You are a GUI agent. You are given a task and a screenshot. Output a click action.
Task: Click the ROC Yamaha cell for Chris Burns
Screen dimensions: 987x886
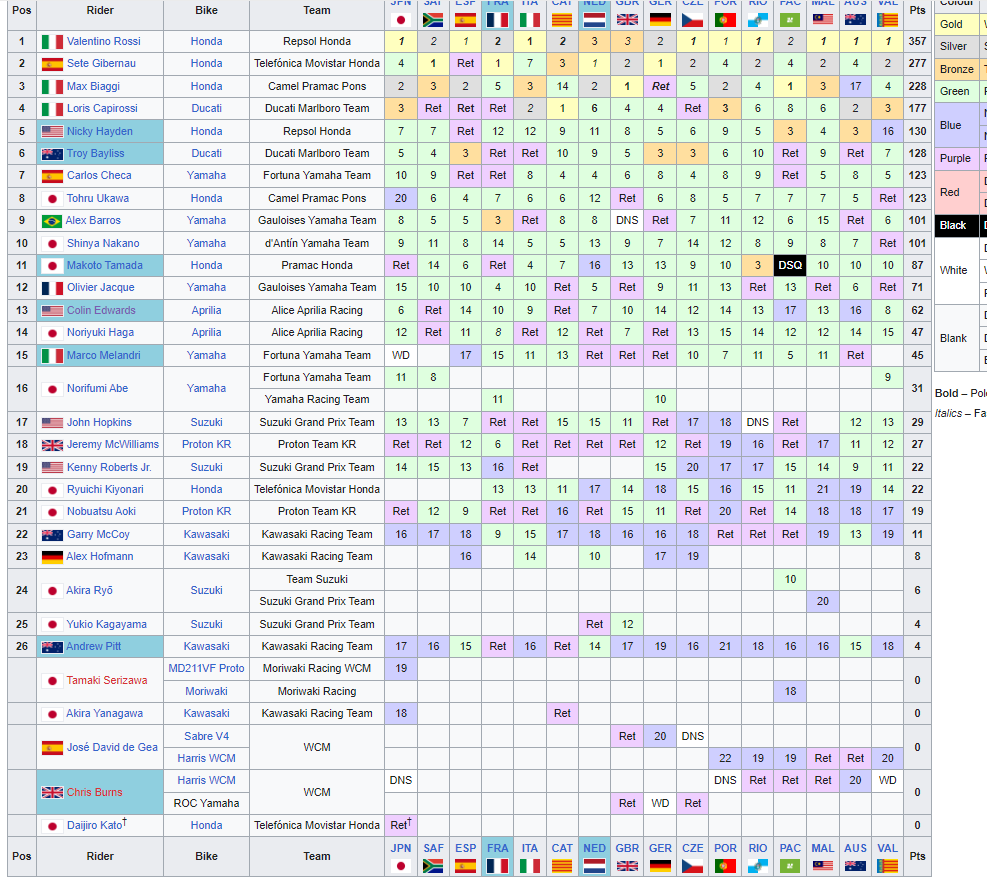206,804
